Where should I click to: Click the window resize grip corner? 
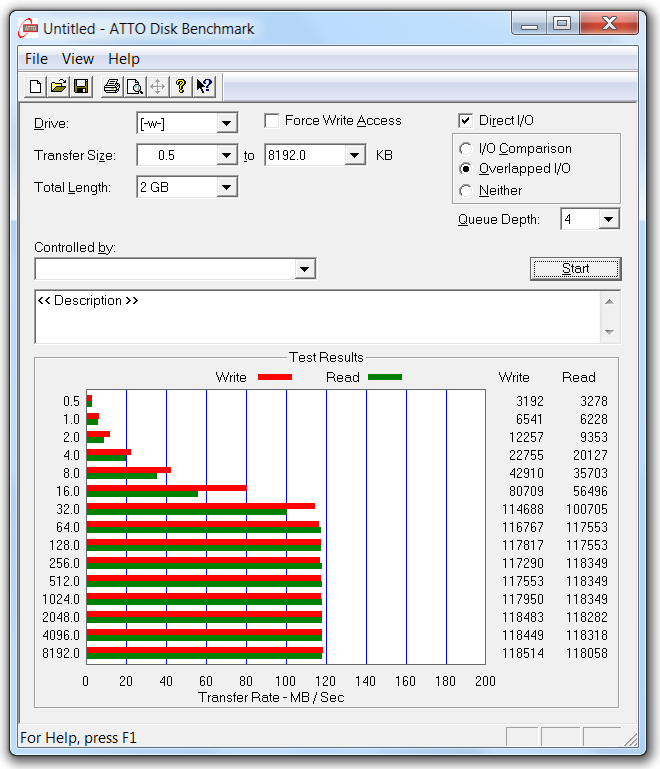tap(631, 739)
